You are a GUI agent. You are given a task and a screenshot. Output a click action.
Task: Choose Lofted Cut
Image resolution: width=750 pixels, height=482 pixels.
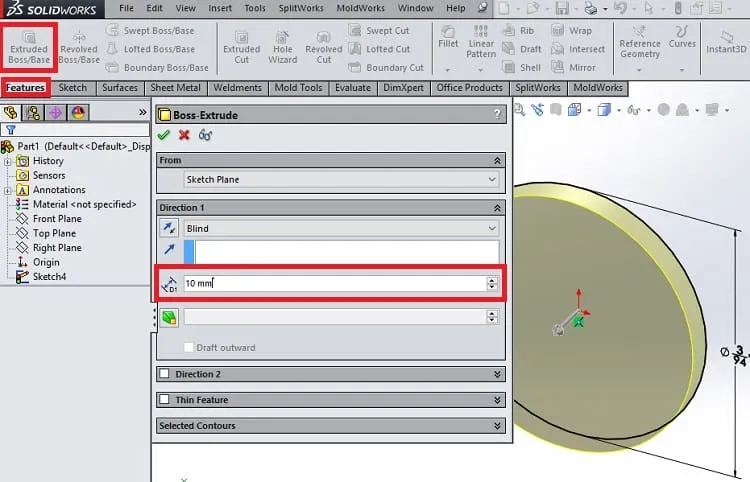tap(379, 49)
